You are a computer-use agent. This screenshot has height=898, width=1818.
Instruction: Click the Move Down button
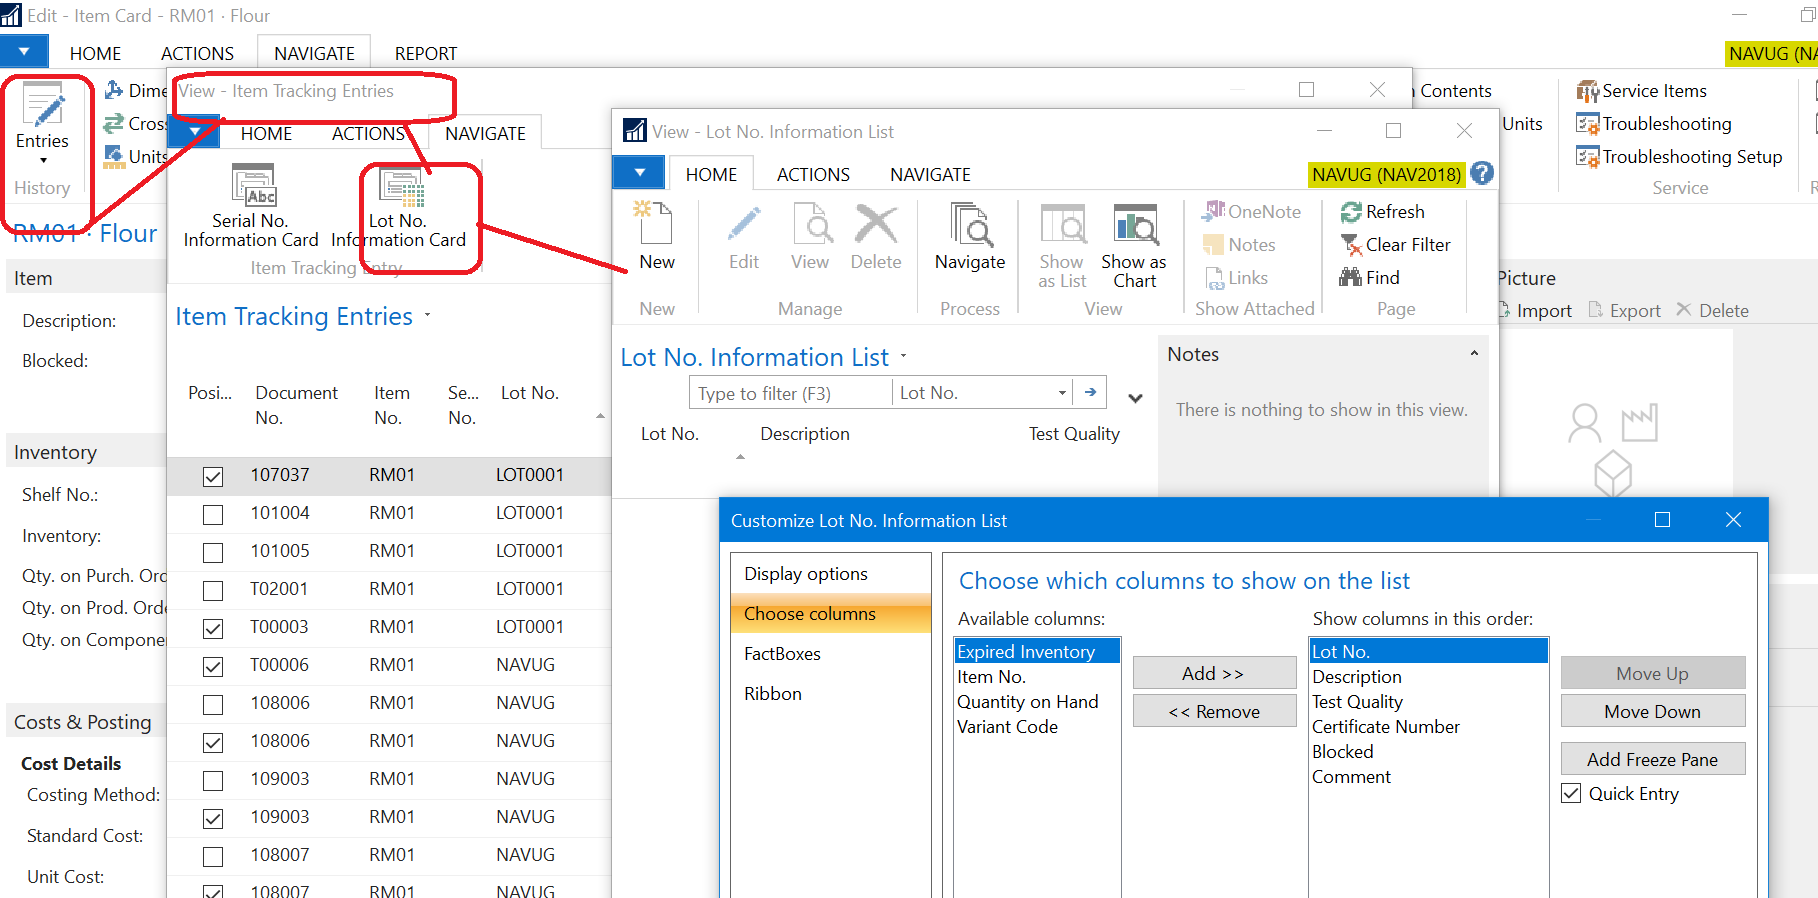1652,711
